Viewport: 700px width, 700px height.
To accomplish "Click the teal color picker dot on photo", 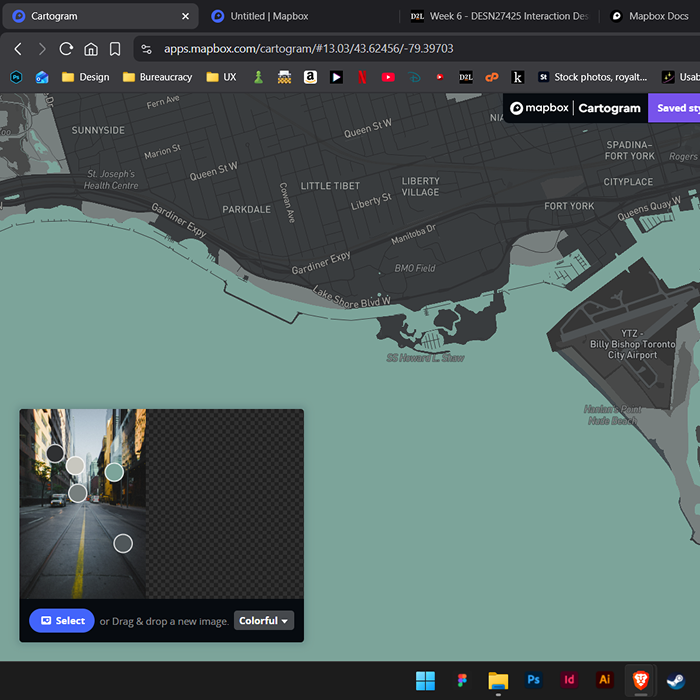I will pos(114,472).
